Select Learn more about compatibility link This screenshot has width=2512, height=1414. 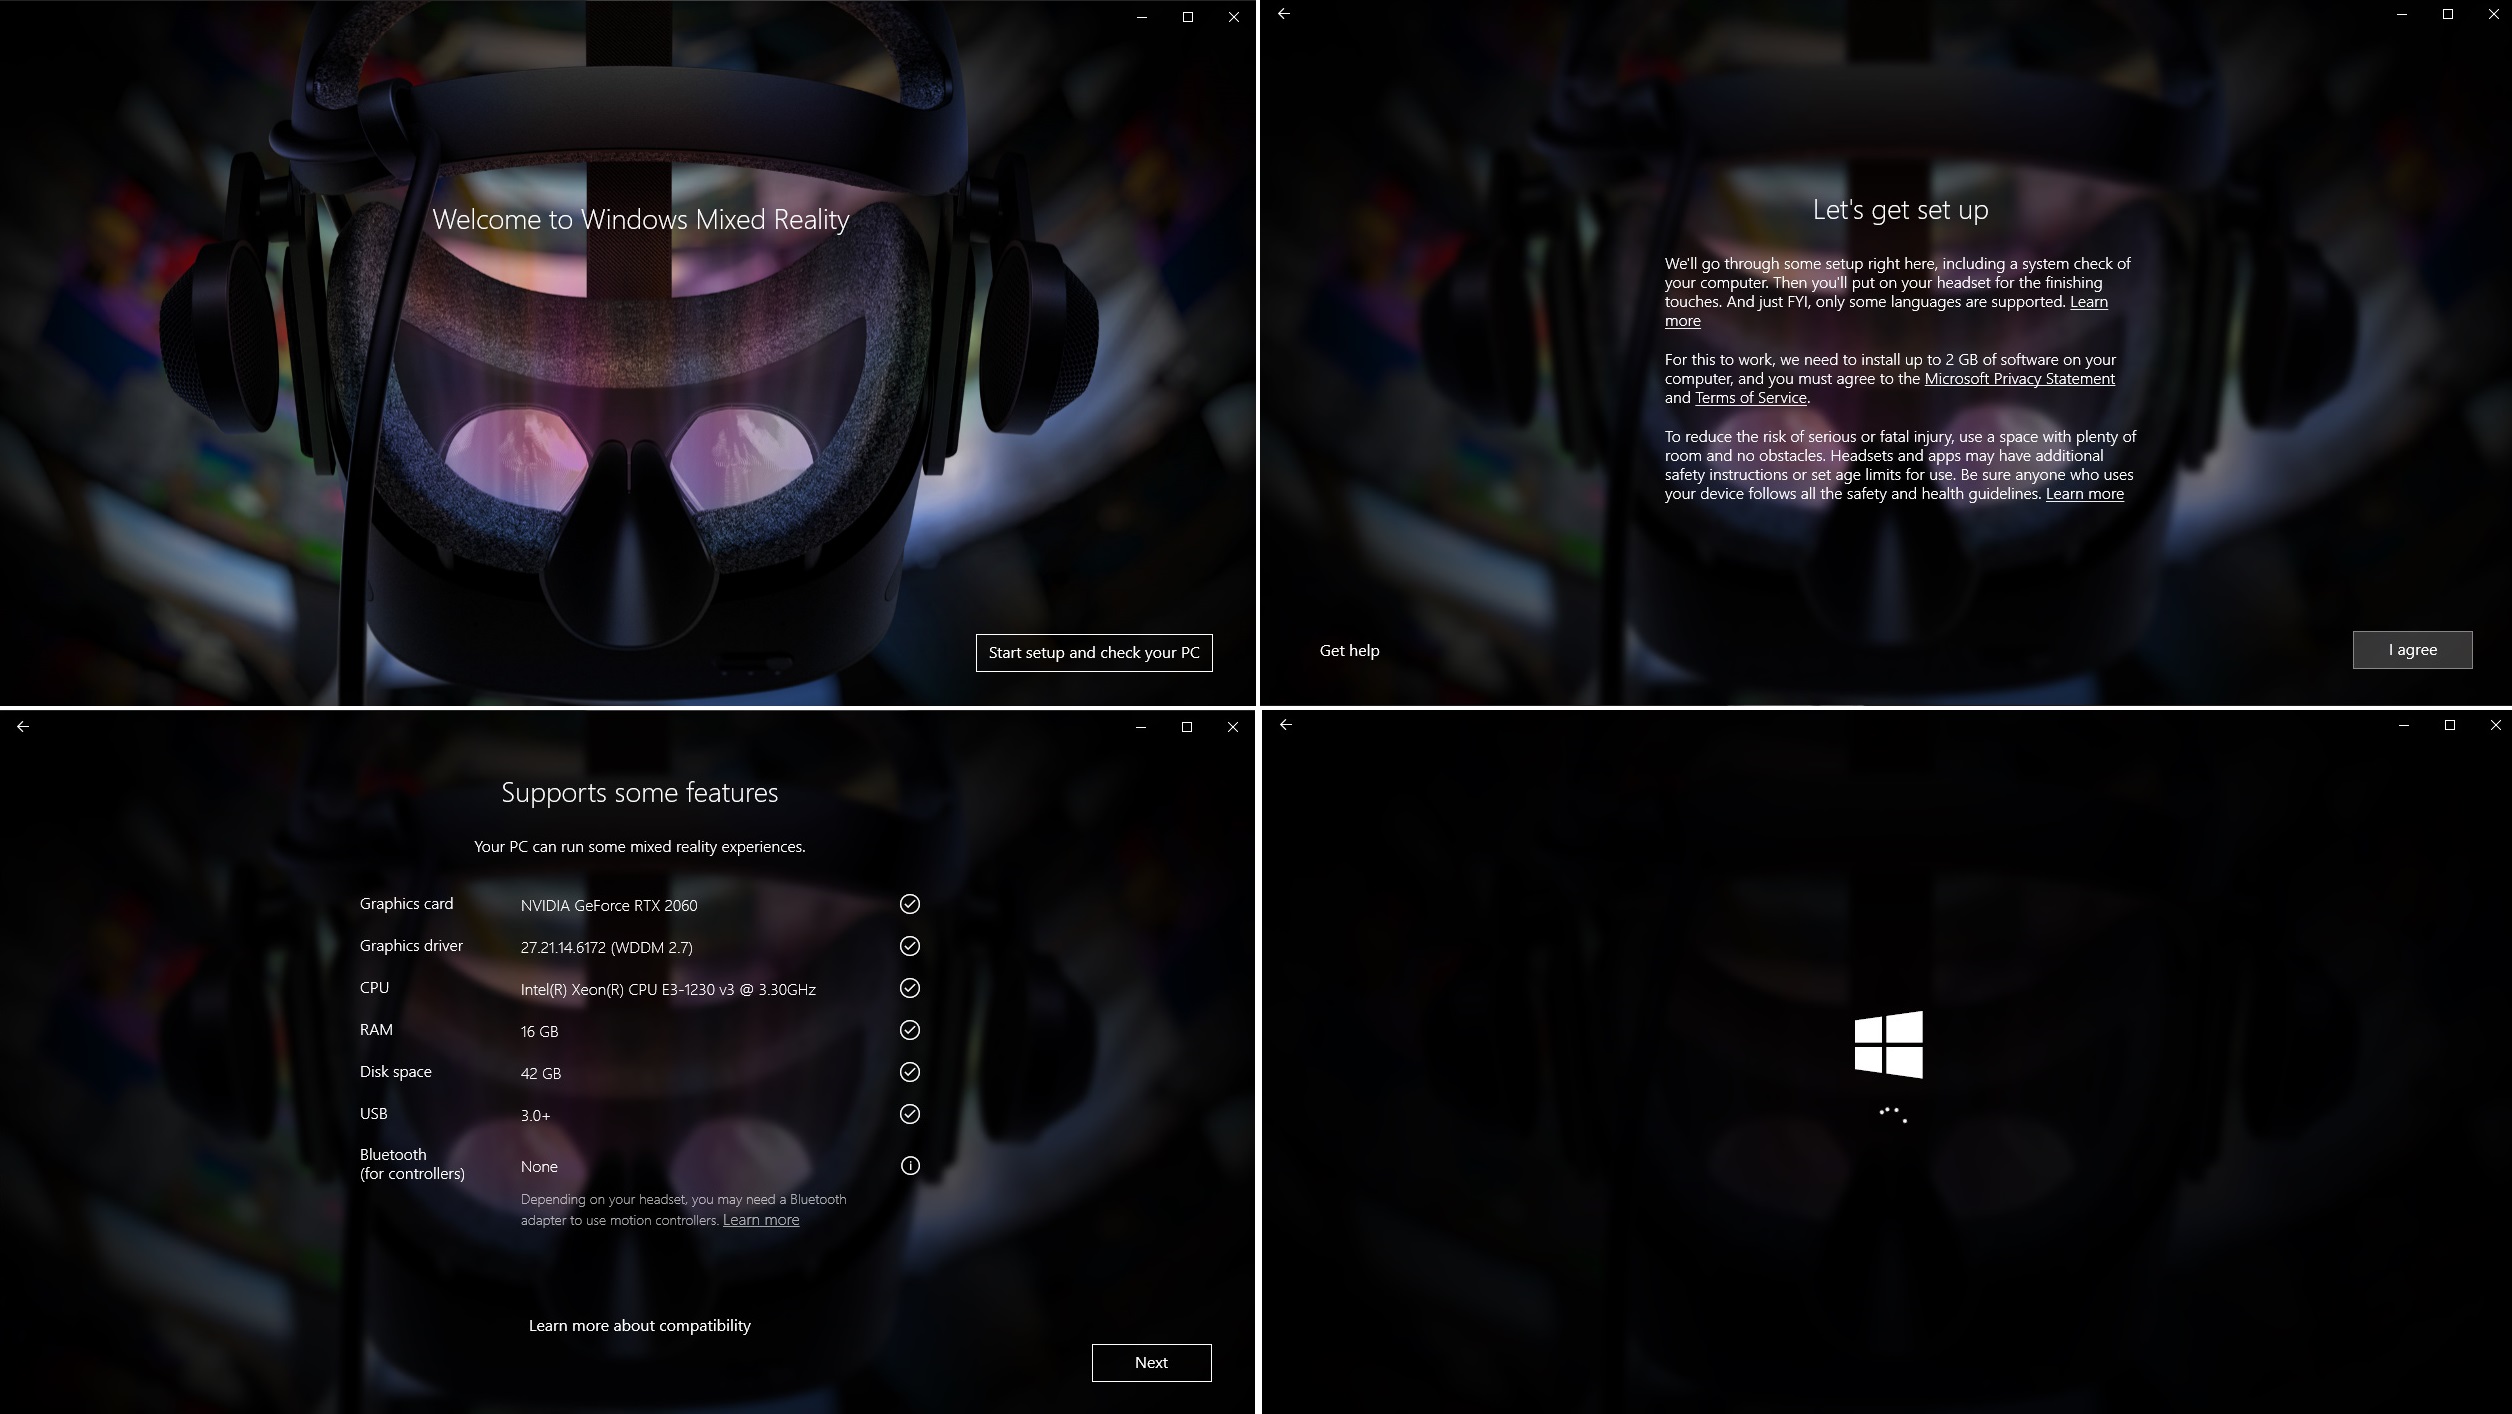pyautogui.click(x=640, y=1324)
